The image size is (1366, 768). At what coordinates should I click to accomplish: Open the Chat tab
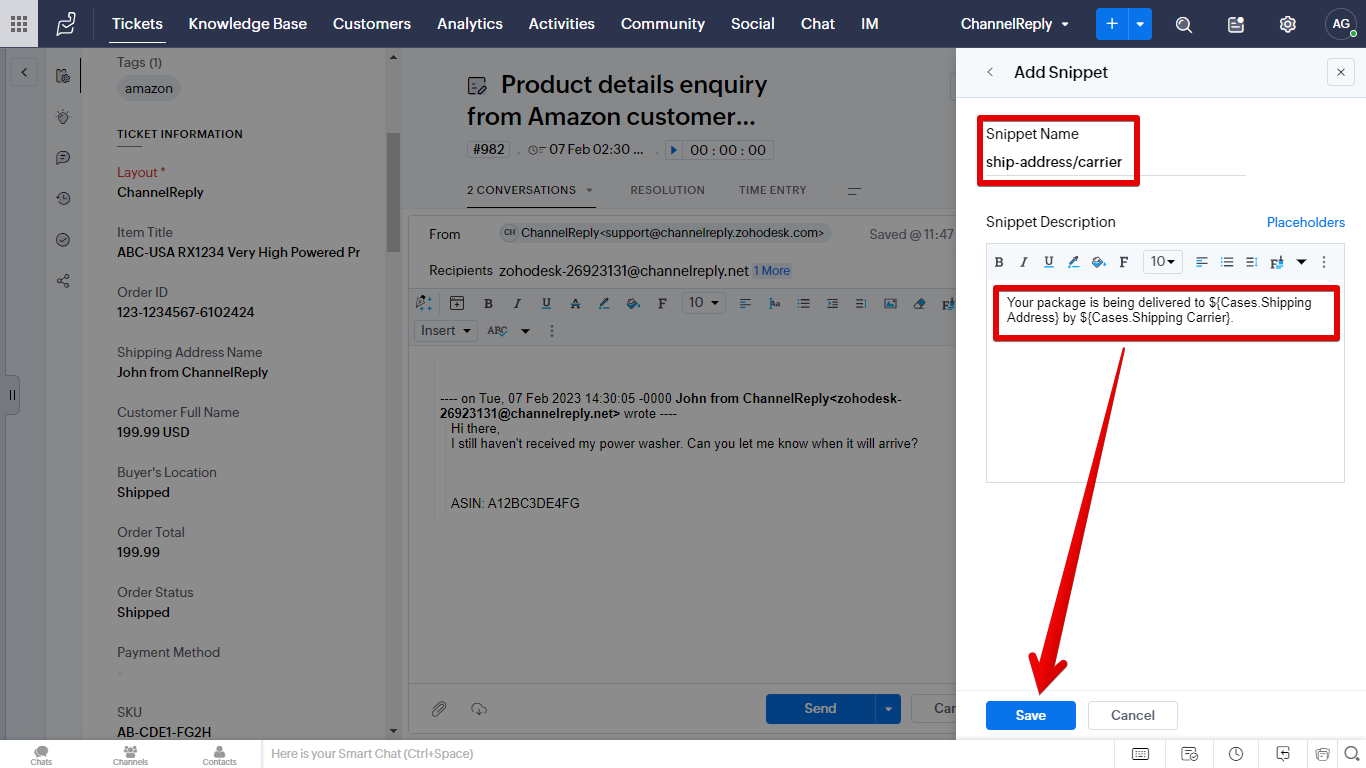coord(818,24)
